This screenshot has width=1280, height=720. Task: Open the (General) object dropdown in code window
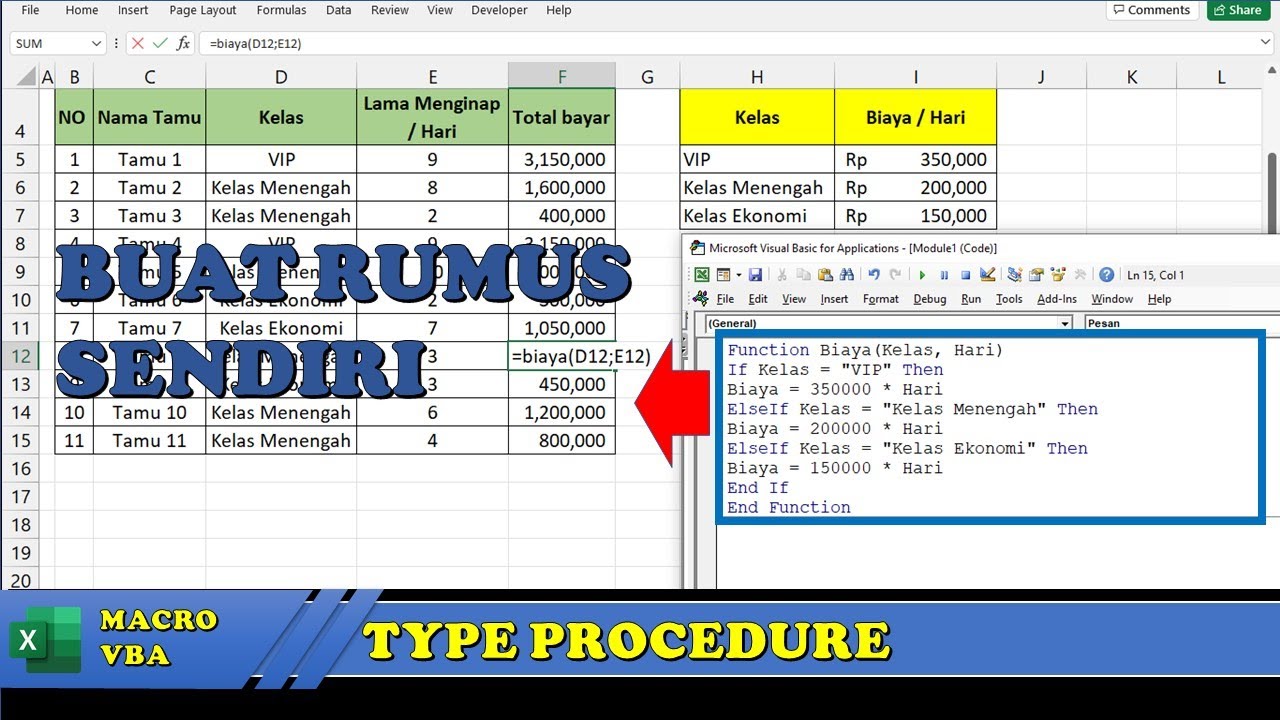(1065, 323)
